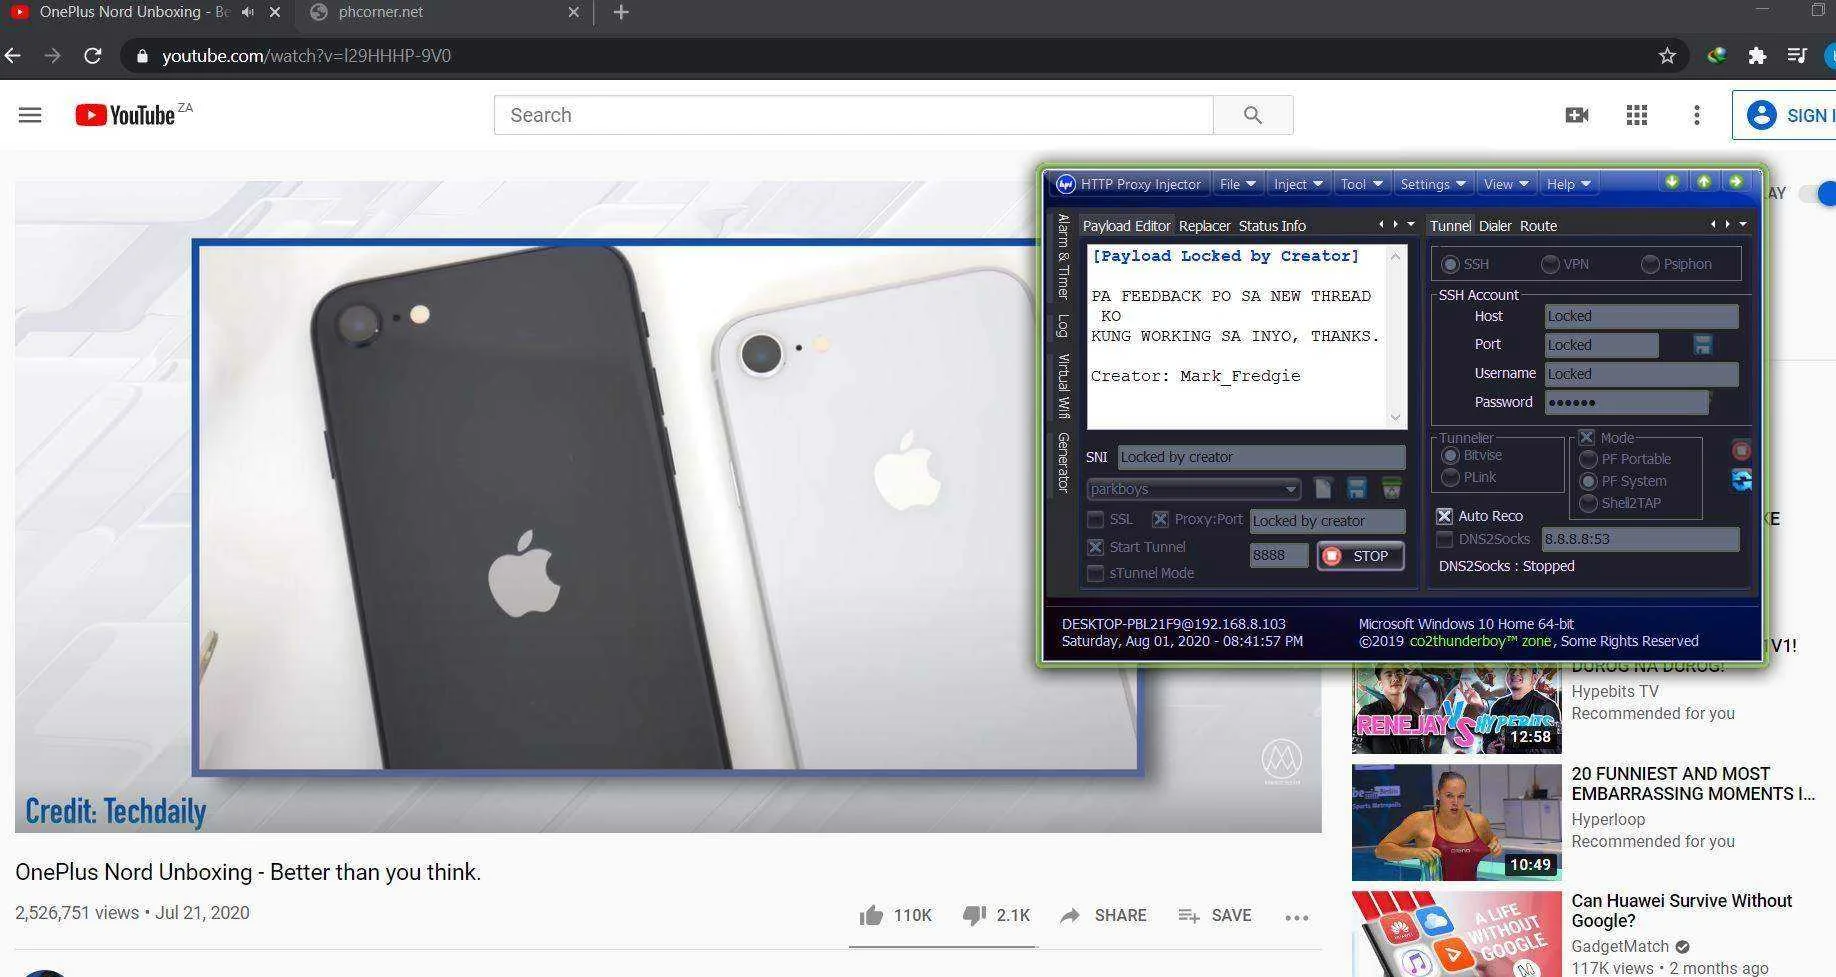Click the Internet Download Manager extension icon
The image size is (1836, 977).
[1717, 56]
